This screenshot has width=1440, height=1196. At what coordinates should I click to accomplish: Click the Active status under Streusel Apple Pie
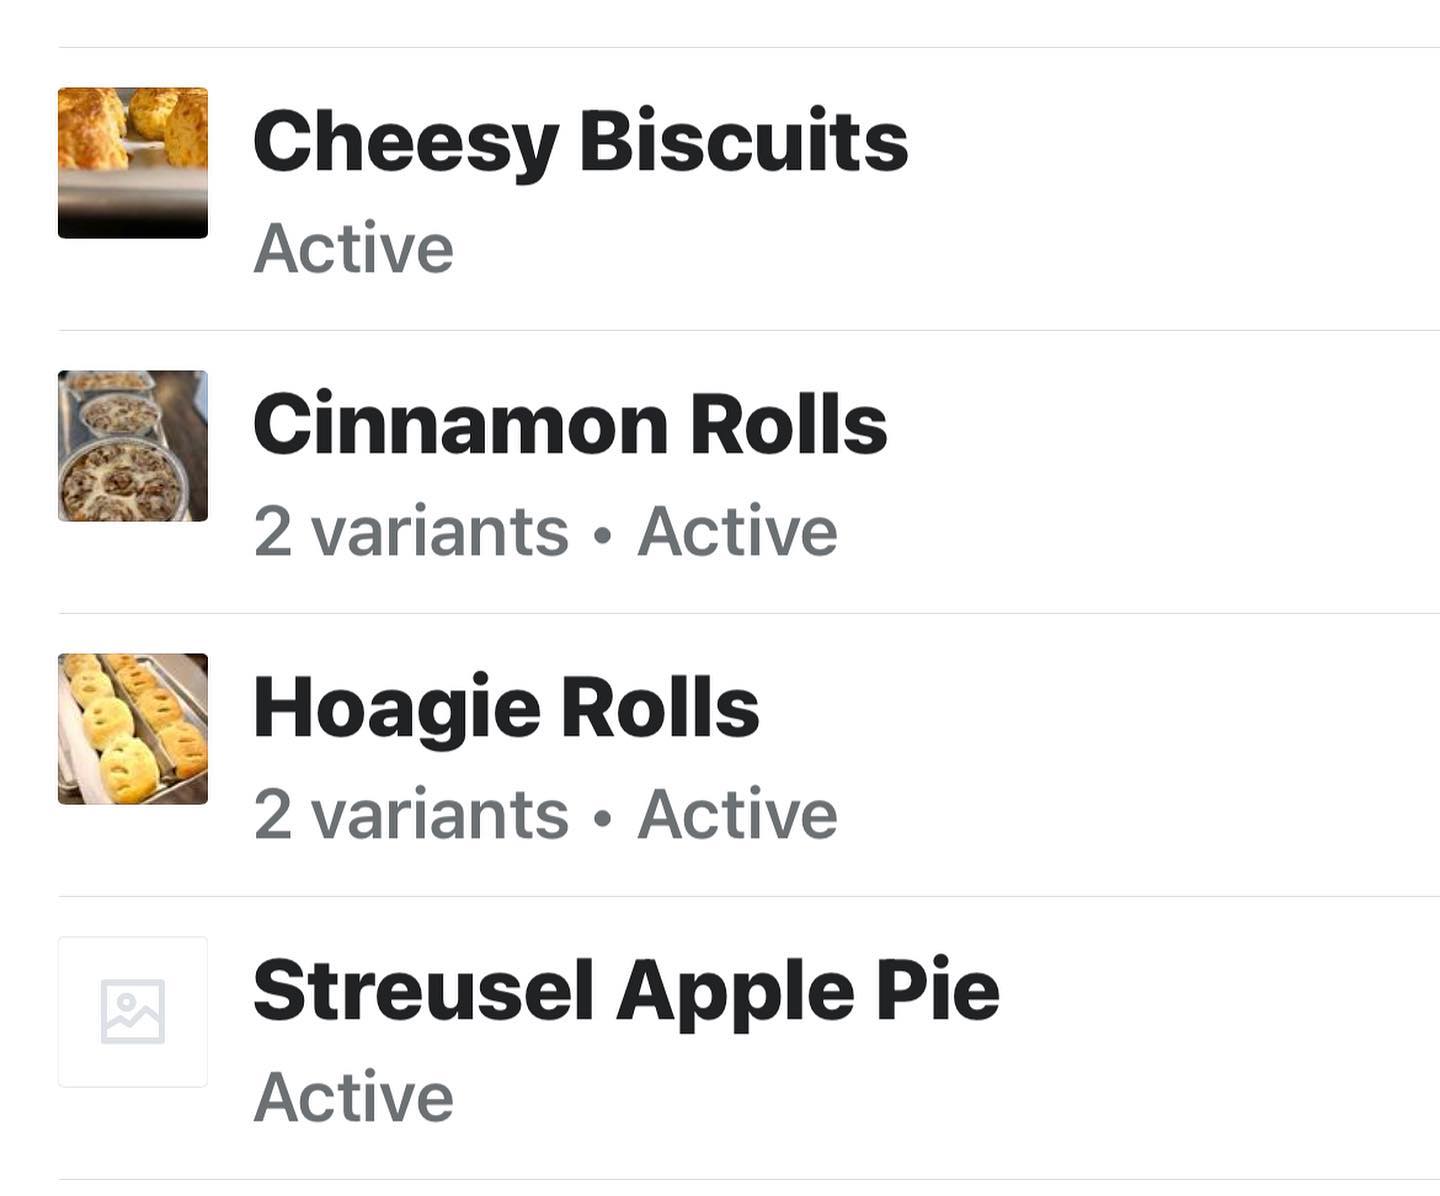pyautogui.click(x=354, y=1097)
